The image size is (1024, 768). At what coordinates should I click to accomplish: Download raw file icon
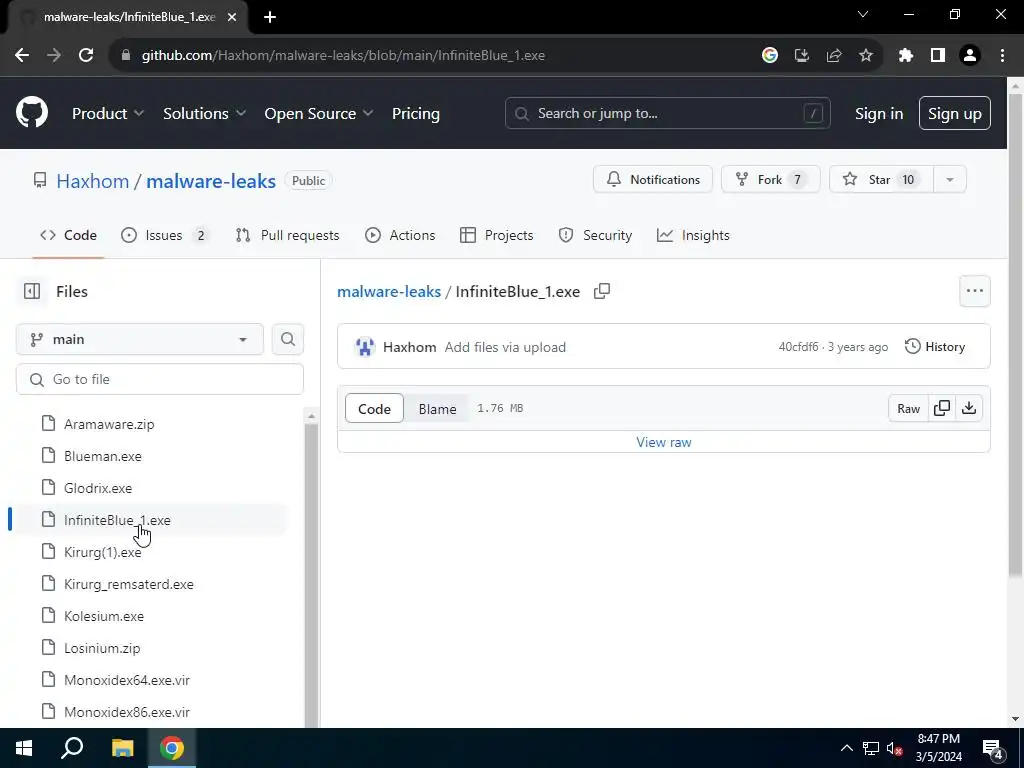(x=969, y=408)
